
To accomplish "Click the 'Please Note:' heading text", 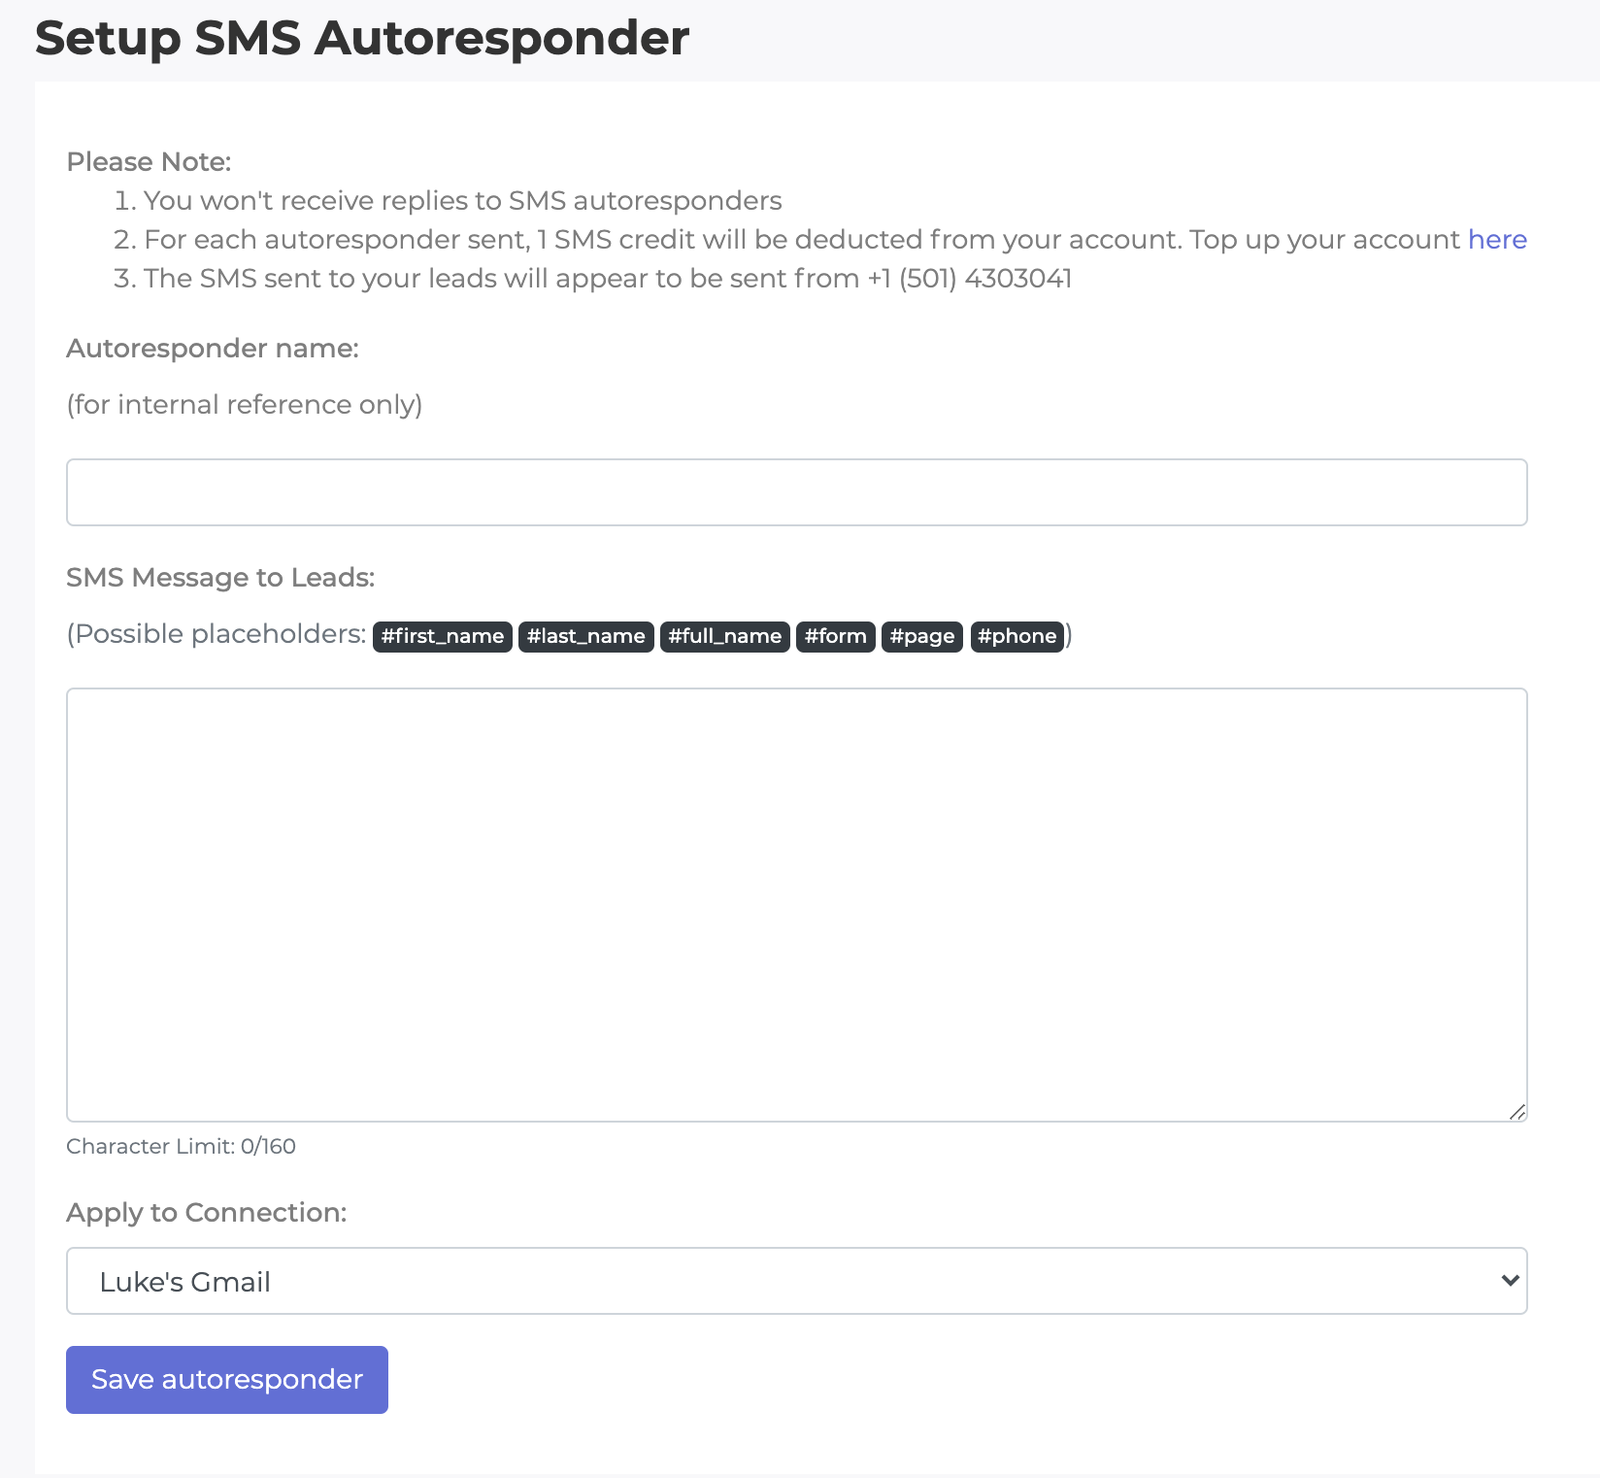I will pyautogui.click(x=148, y=162).
